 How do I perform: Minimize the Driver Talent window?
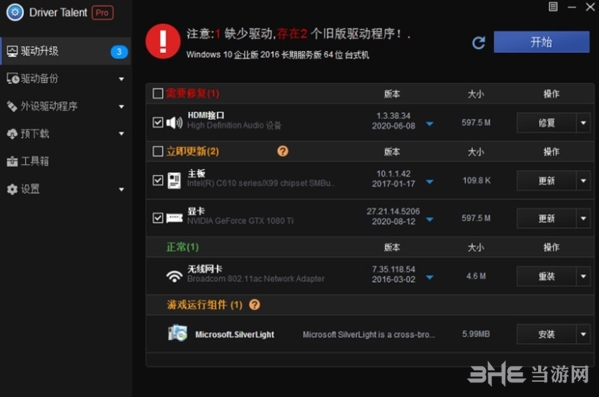[571, 7]
